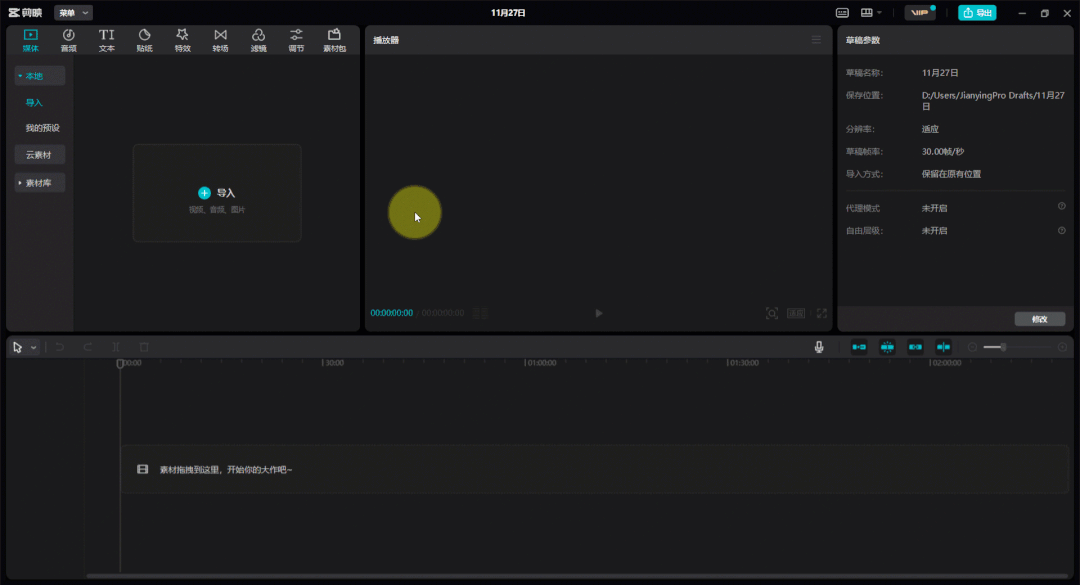Click the 保留在原有位置 import mode value
This screenshot has height=585, width=1080.
coord(951,174)
